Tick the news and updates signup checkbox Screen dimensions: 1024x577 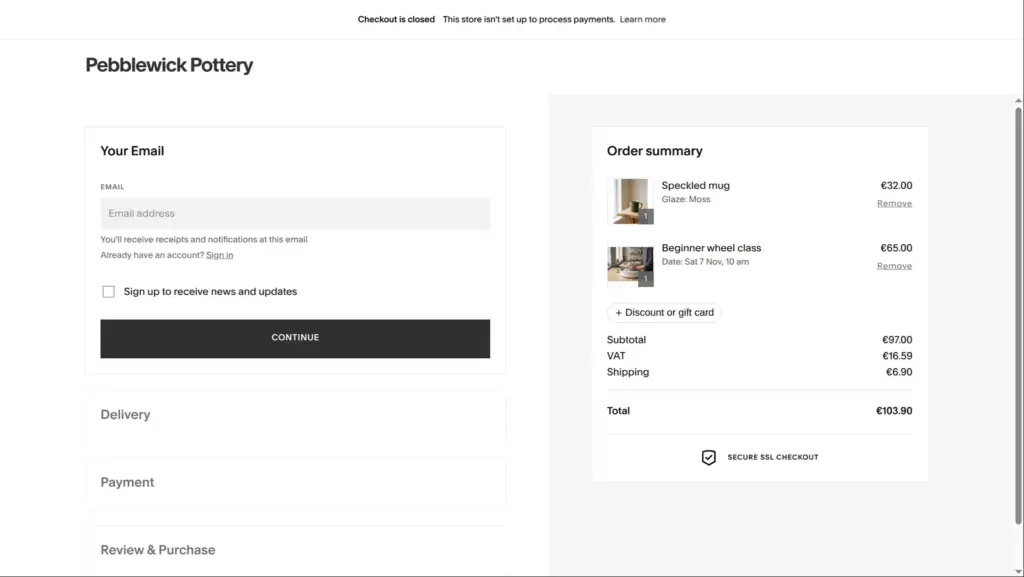(x=108, y=292)
